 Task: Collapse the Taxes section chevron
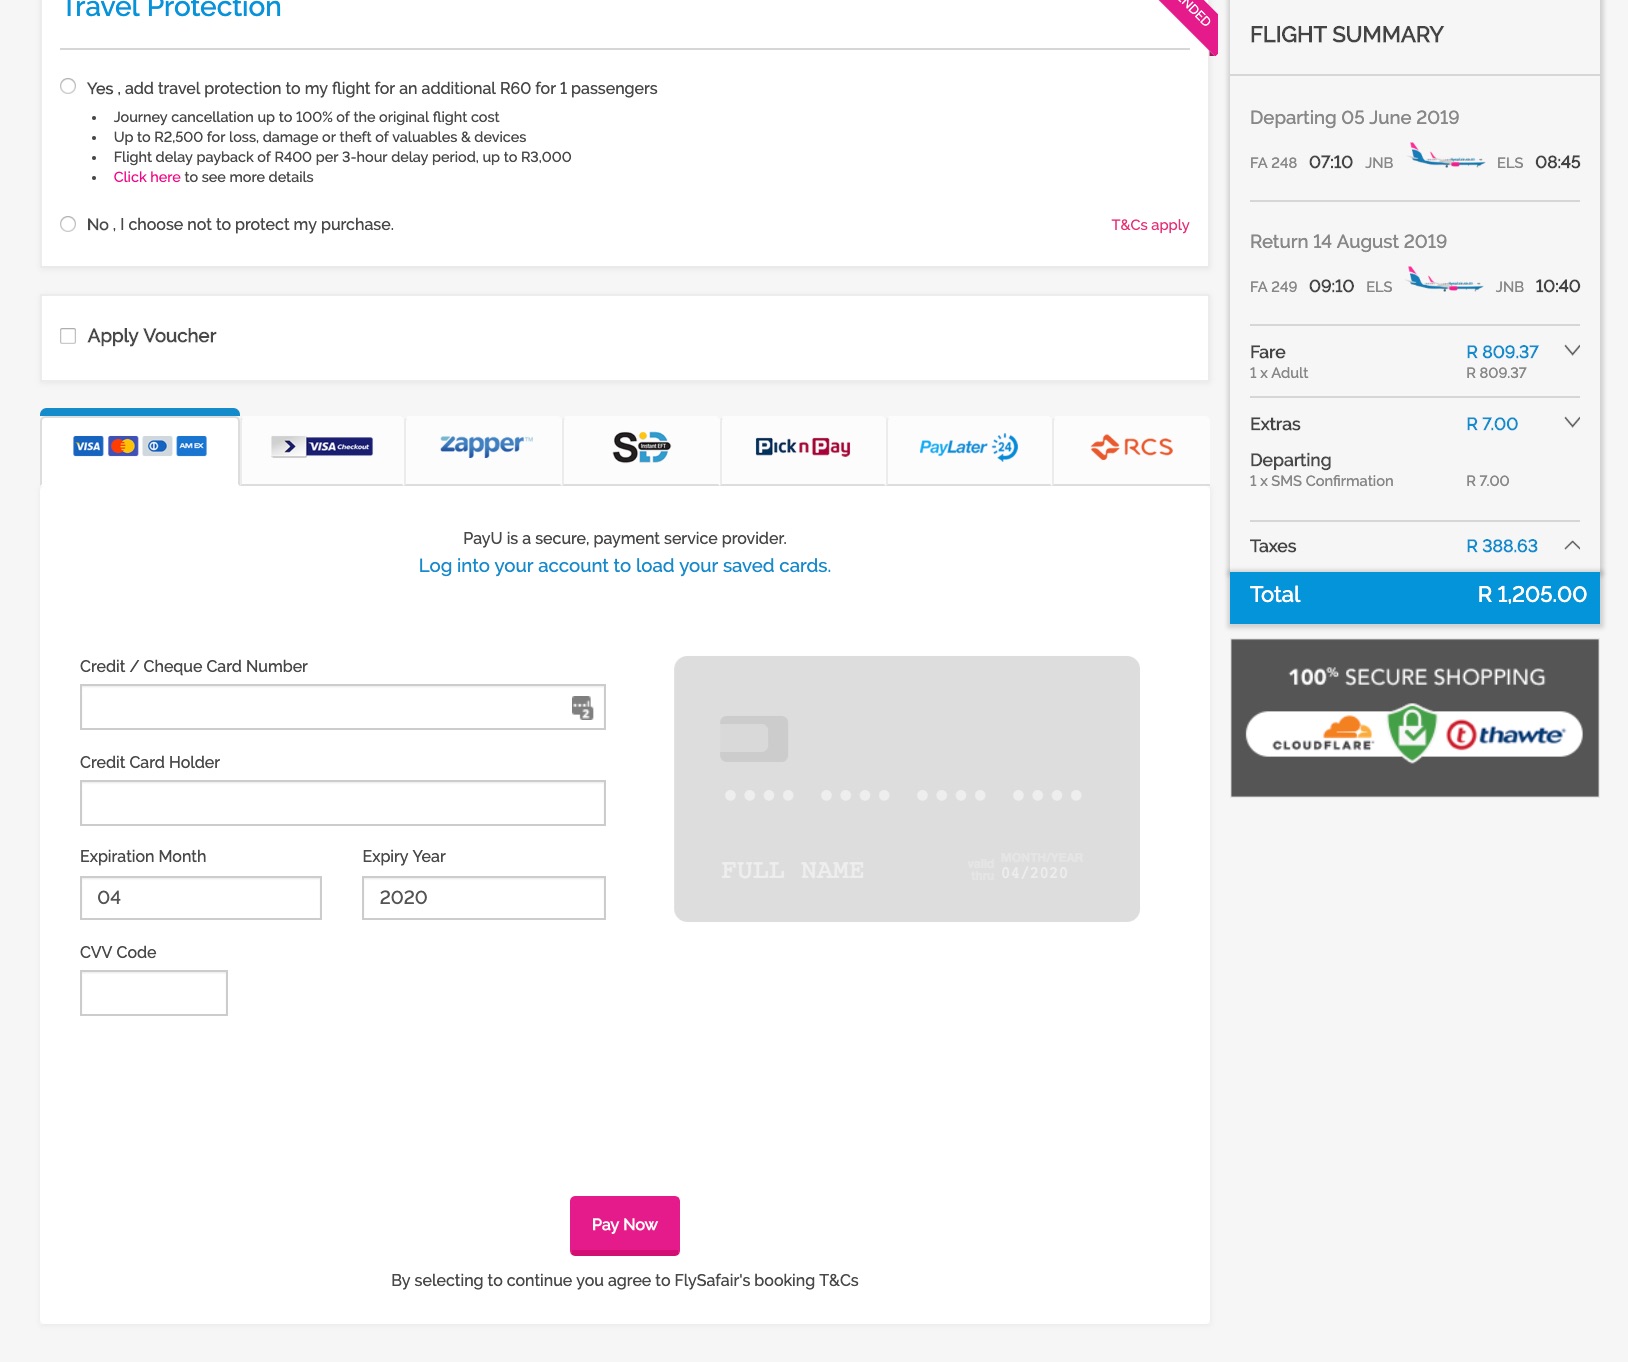click(x=1572, y=546)
